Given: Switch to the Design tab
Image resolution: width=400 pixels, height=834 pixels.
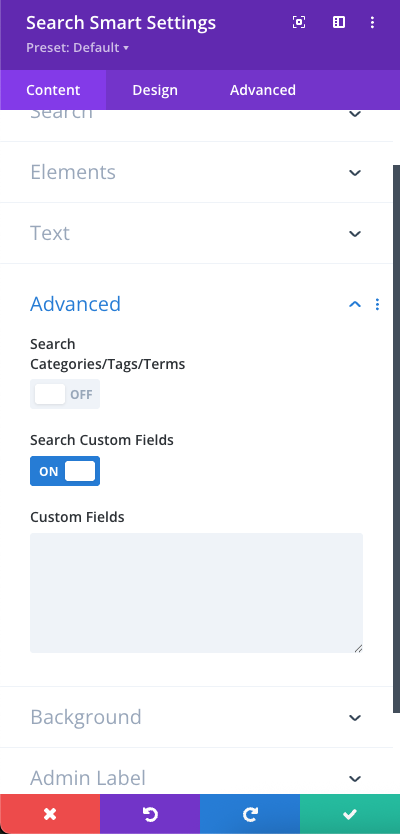Looking at the screenshot, I should click(x=155, y=90).
